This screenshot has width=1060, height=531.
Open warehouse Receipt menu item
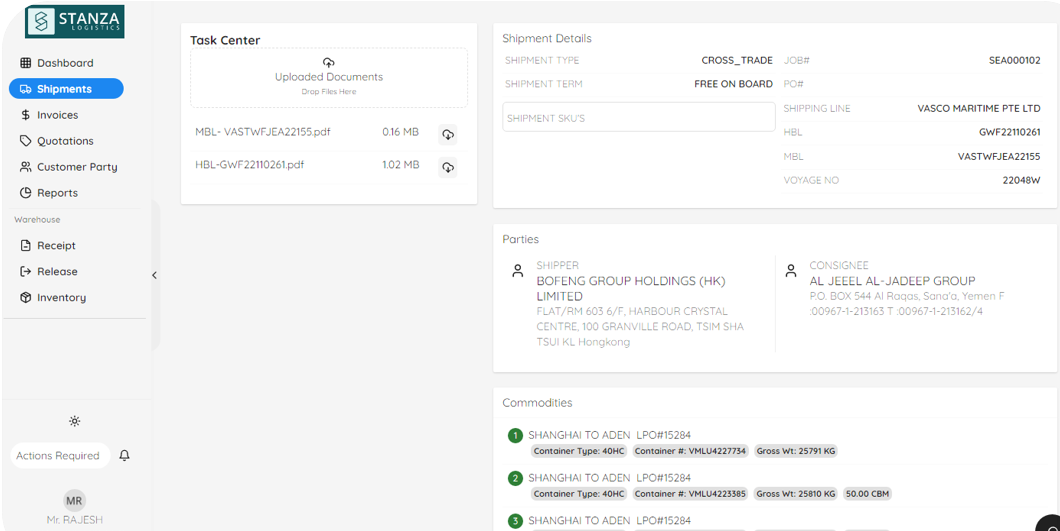point(66,246)
